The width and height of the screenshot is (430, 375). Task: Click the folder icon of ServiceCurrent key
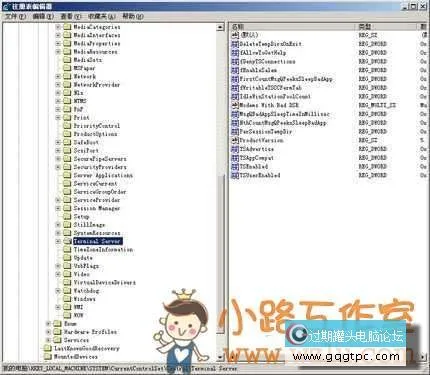click(68, 183)
